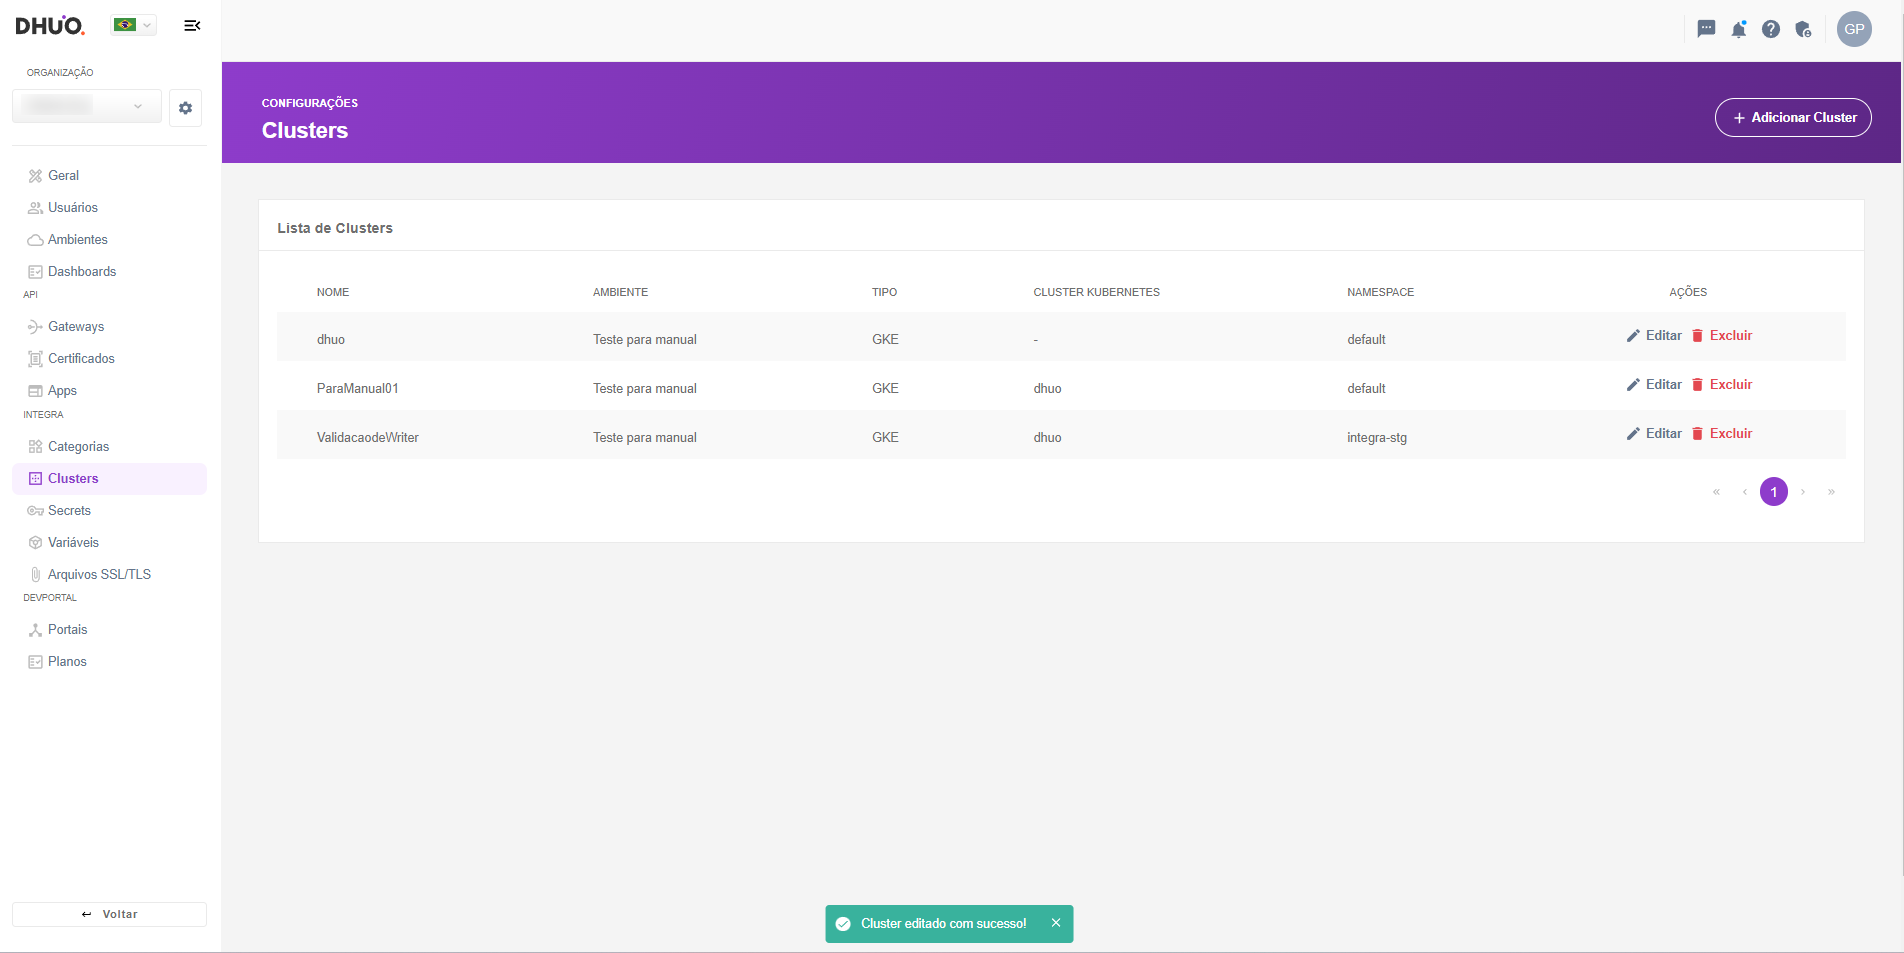This screenshot has width=1904, height=953.
Task: Edit the dhuo cluster
Action: [1654, 335]
